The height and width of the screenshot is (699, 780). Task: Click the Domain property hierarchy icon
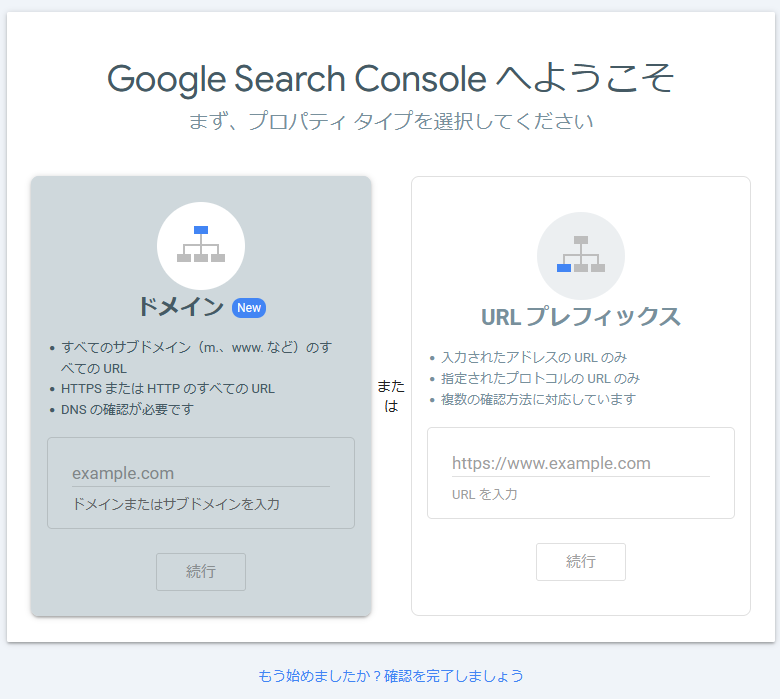pos(201,246)
